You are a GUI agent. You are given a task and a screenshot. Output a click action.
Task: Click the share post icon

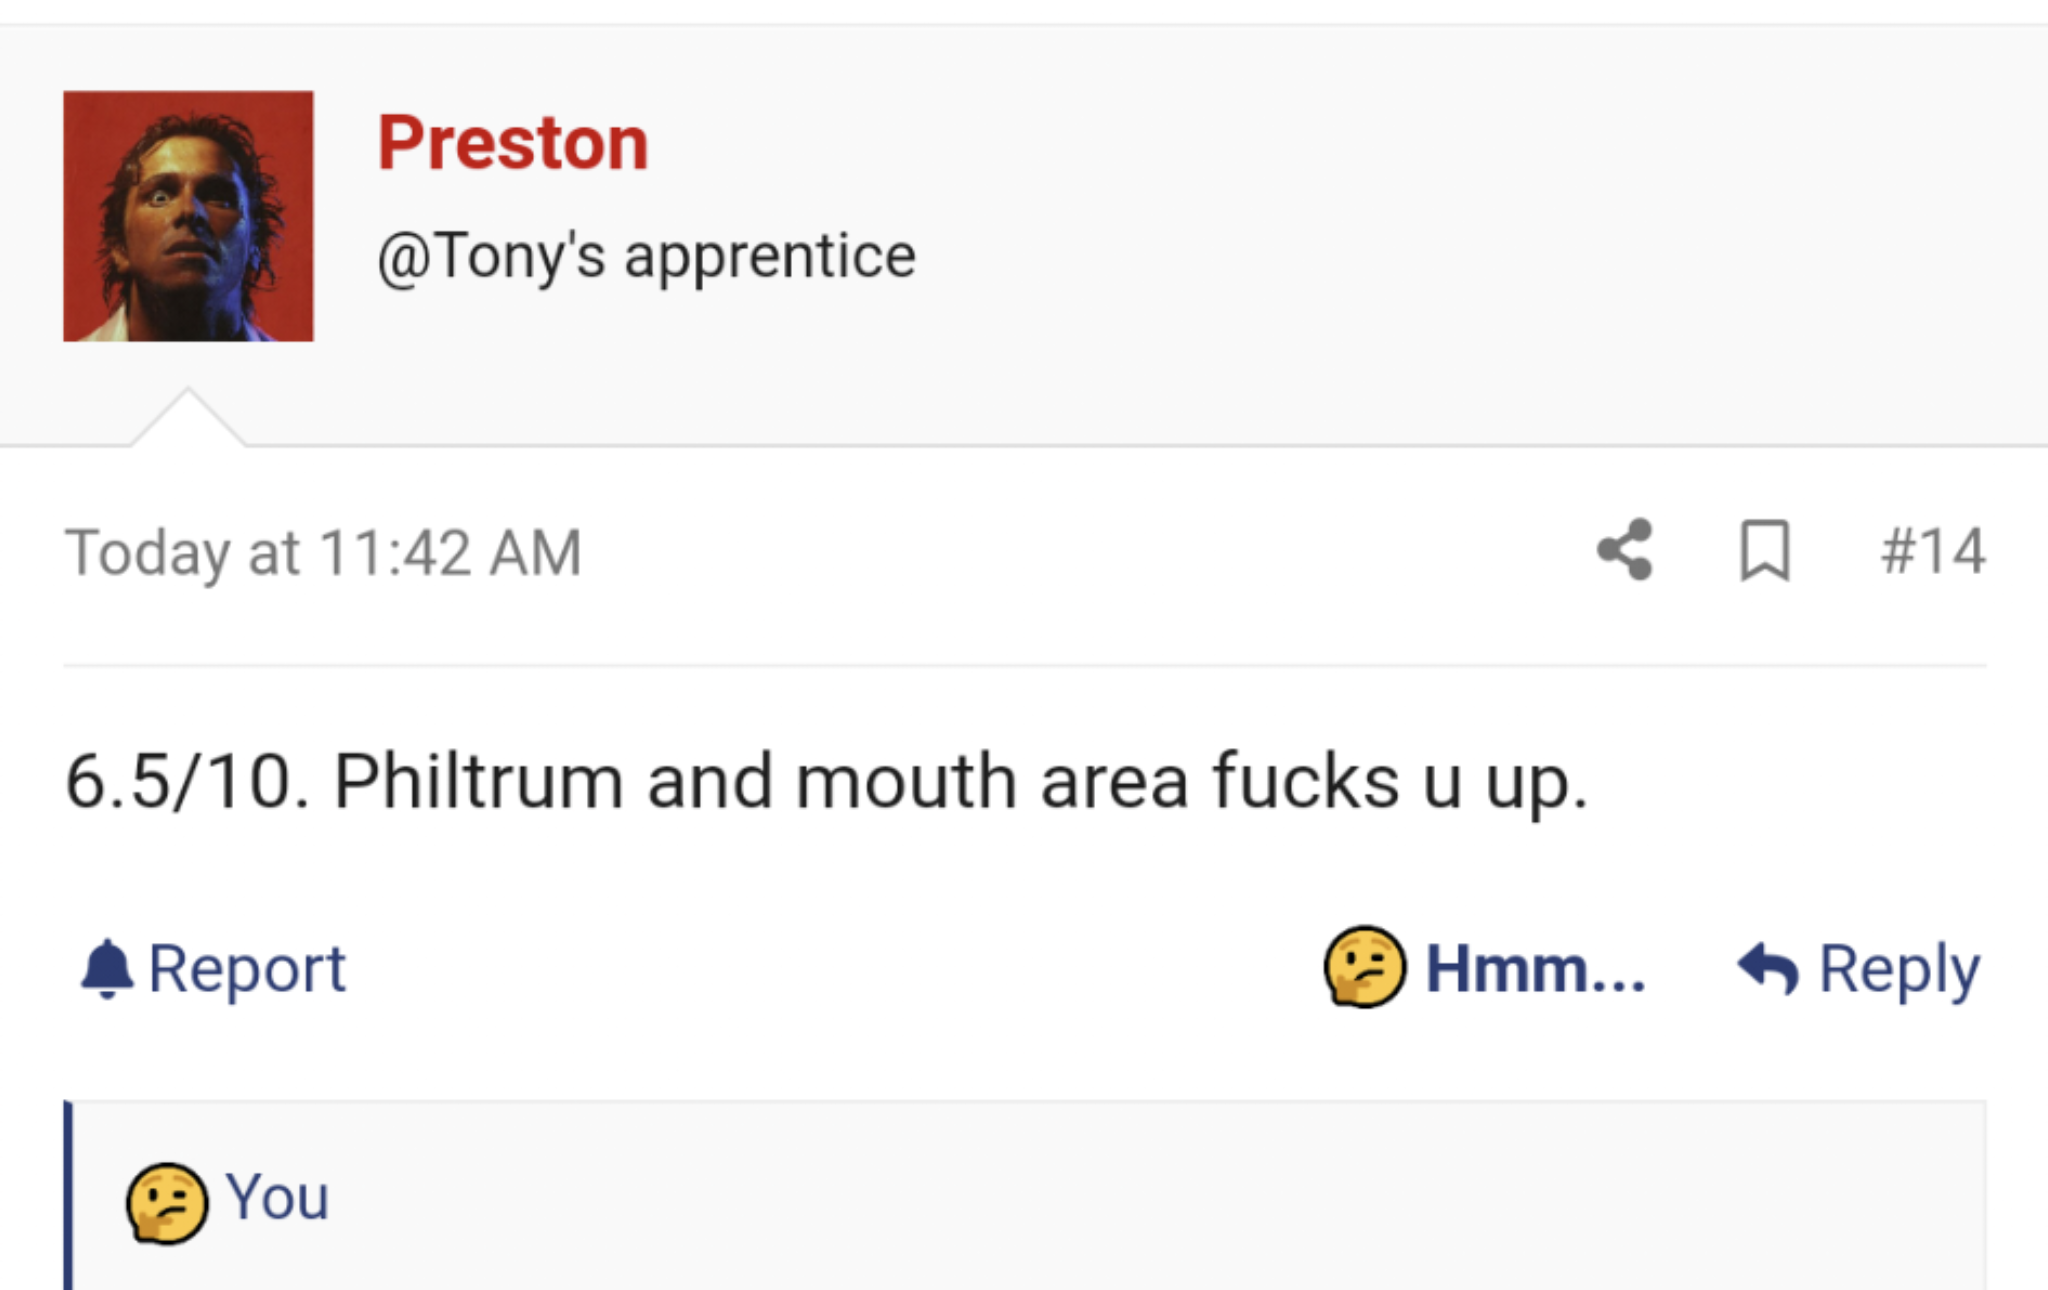click(1625, 550)
